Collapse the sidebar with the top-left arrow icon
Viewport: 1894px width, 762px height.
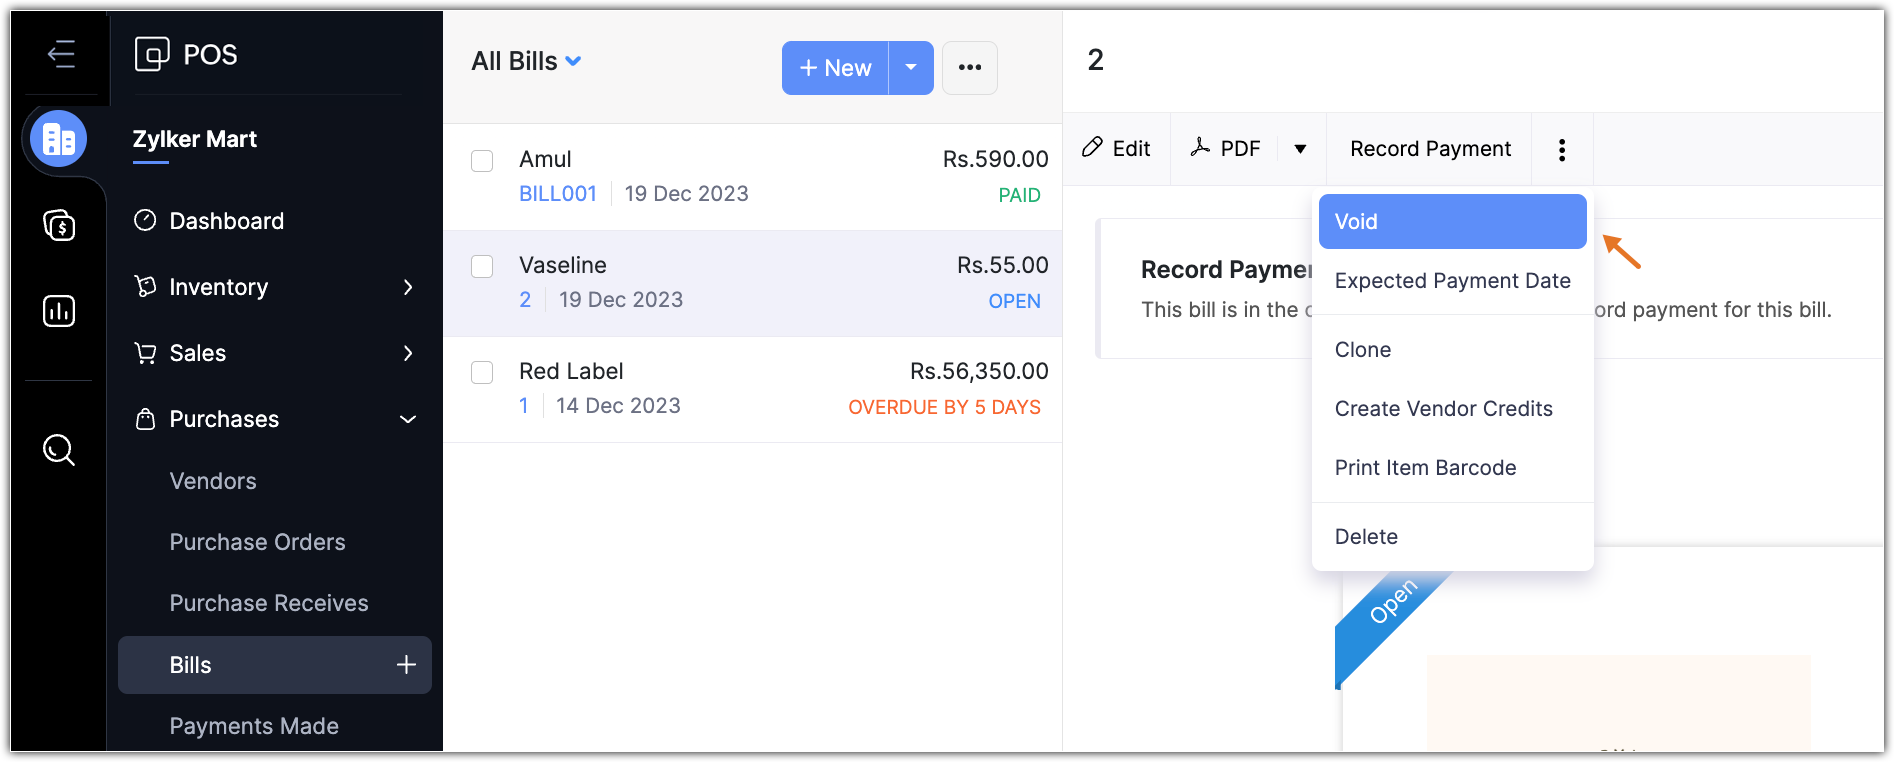[x=61, y=54]
